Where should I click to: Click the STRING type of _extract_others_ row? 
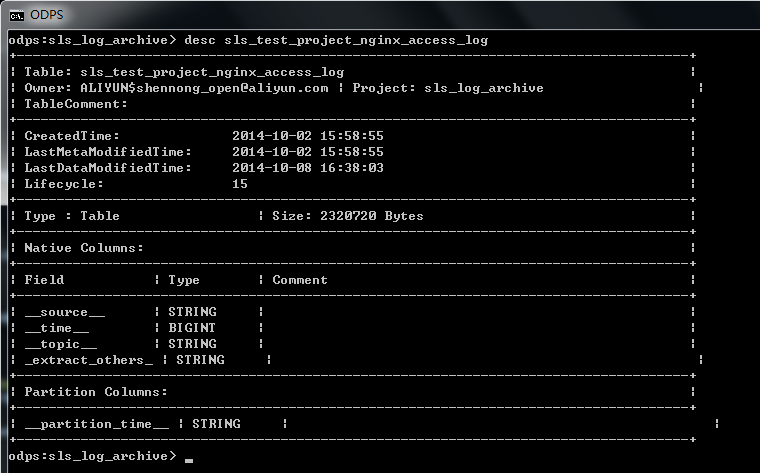coord(200,360)
